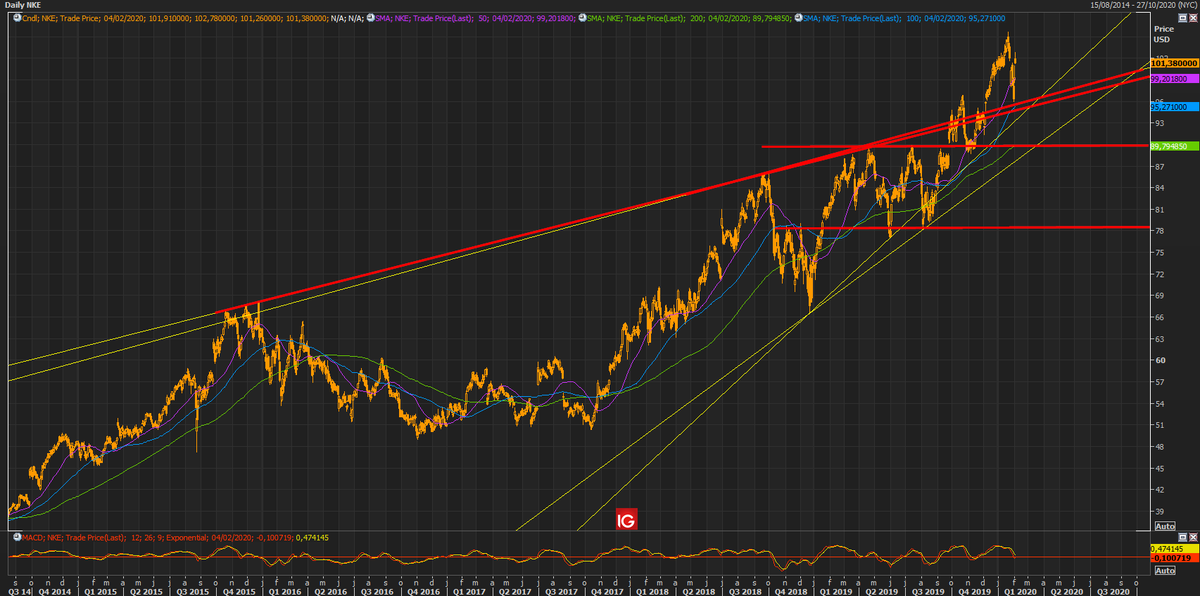Click the SMA 200 legend icon
The height and width of the screenshot is (596, 1200).
581,17
